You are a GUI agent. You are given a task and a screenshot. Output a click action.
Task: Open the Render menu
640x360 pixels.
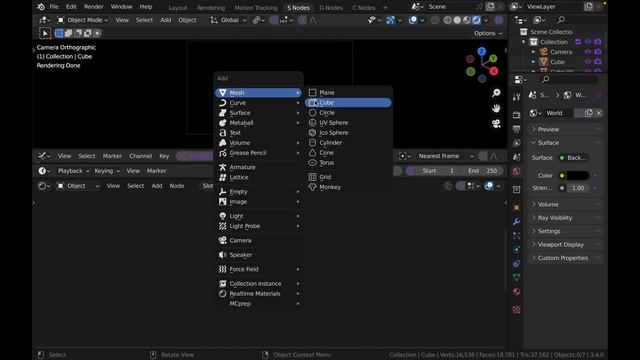coord(93,7)
